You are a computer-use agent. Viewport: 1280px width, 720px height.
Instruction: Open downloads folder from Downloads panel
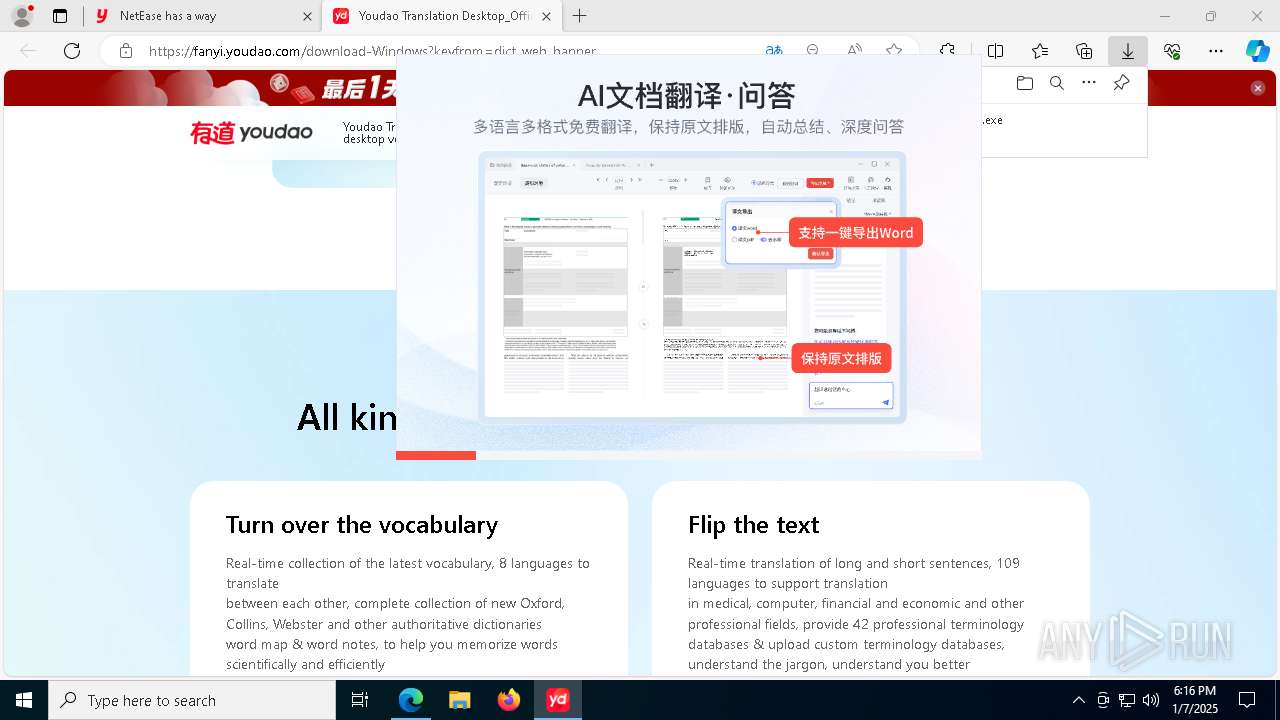tap(1024, 83)
